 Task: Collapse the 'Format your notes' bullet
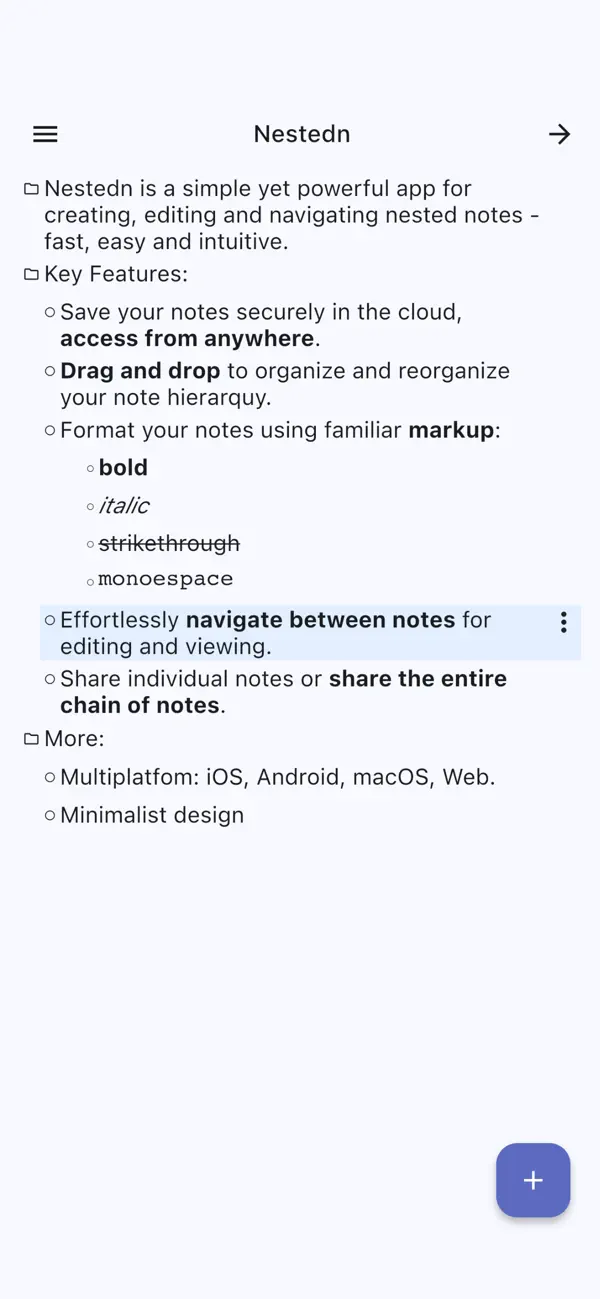(49, 429)
